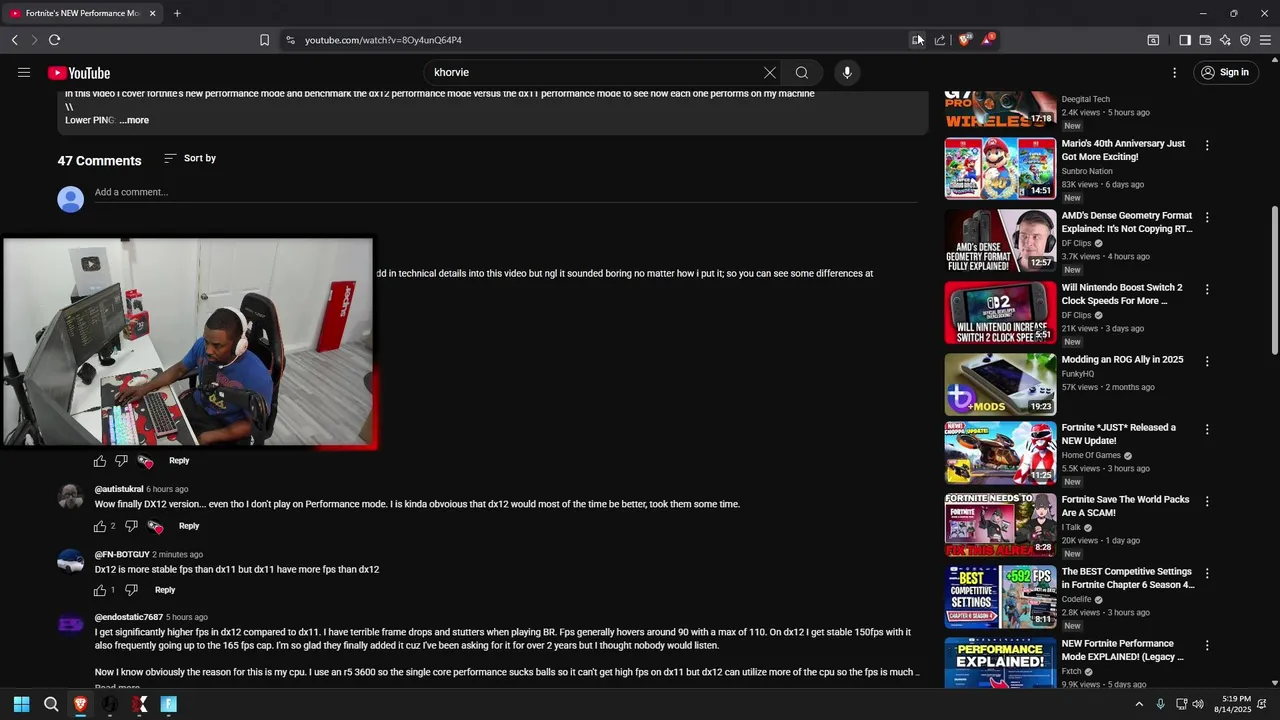The image size is (1280, 720).
Task: Start voice search with the microphone
Action: click(847, 72)
